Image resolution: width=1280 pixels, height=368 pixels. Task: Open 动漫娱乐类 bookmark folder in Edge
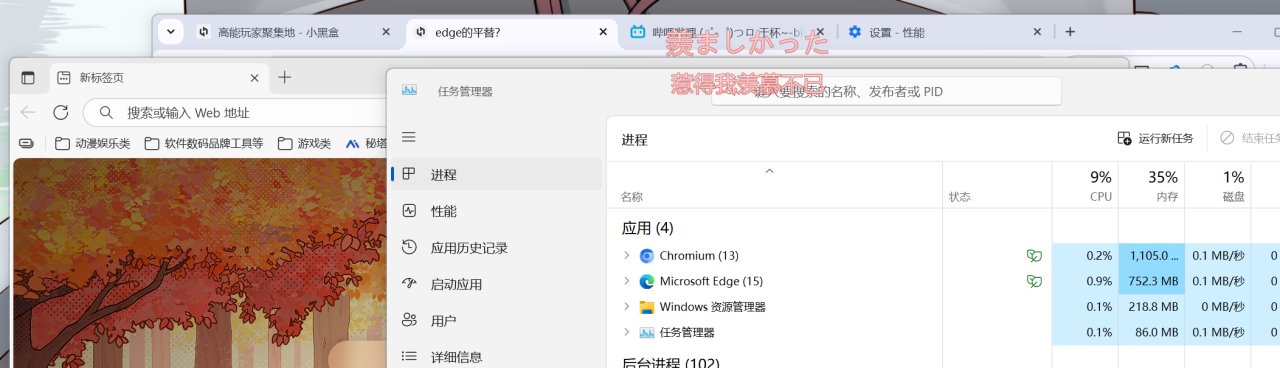click(x=92, y=143)
